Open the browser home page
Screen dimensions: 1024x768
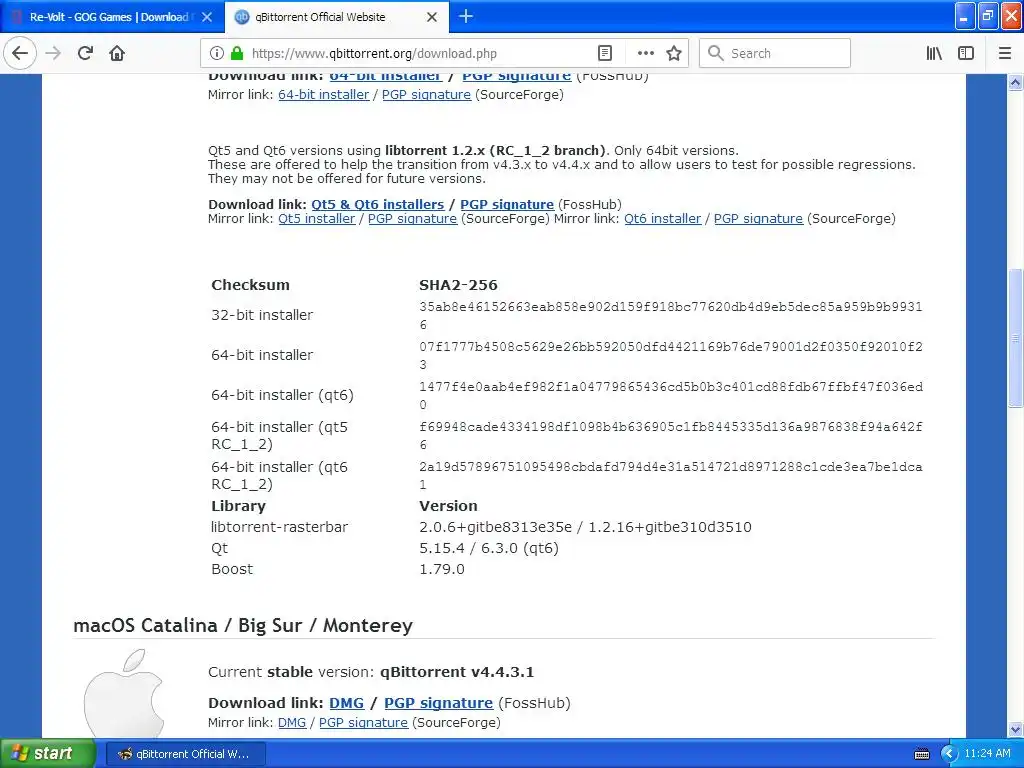(117, 54)
